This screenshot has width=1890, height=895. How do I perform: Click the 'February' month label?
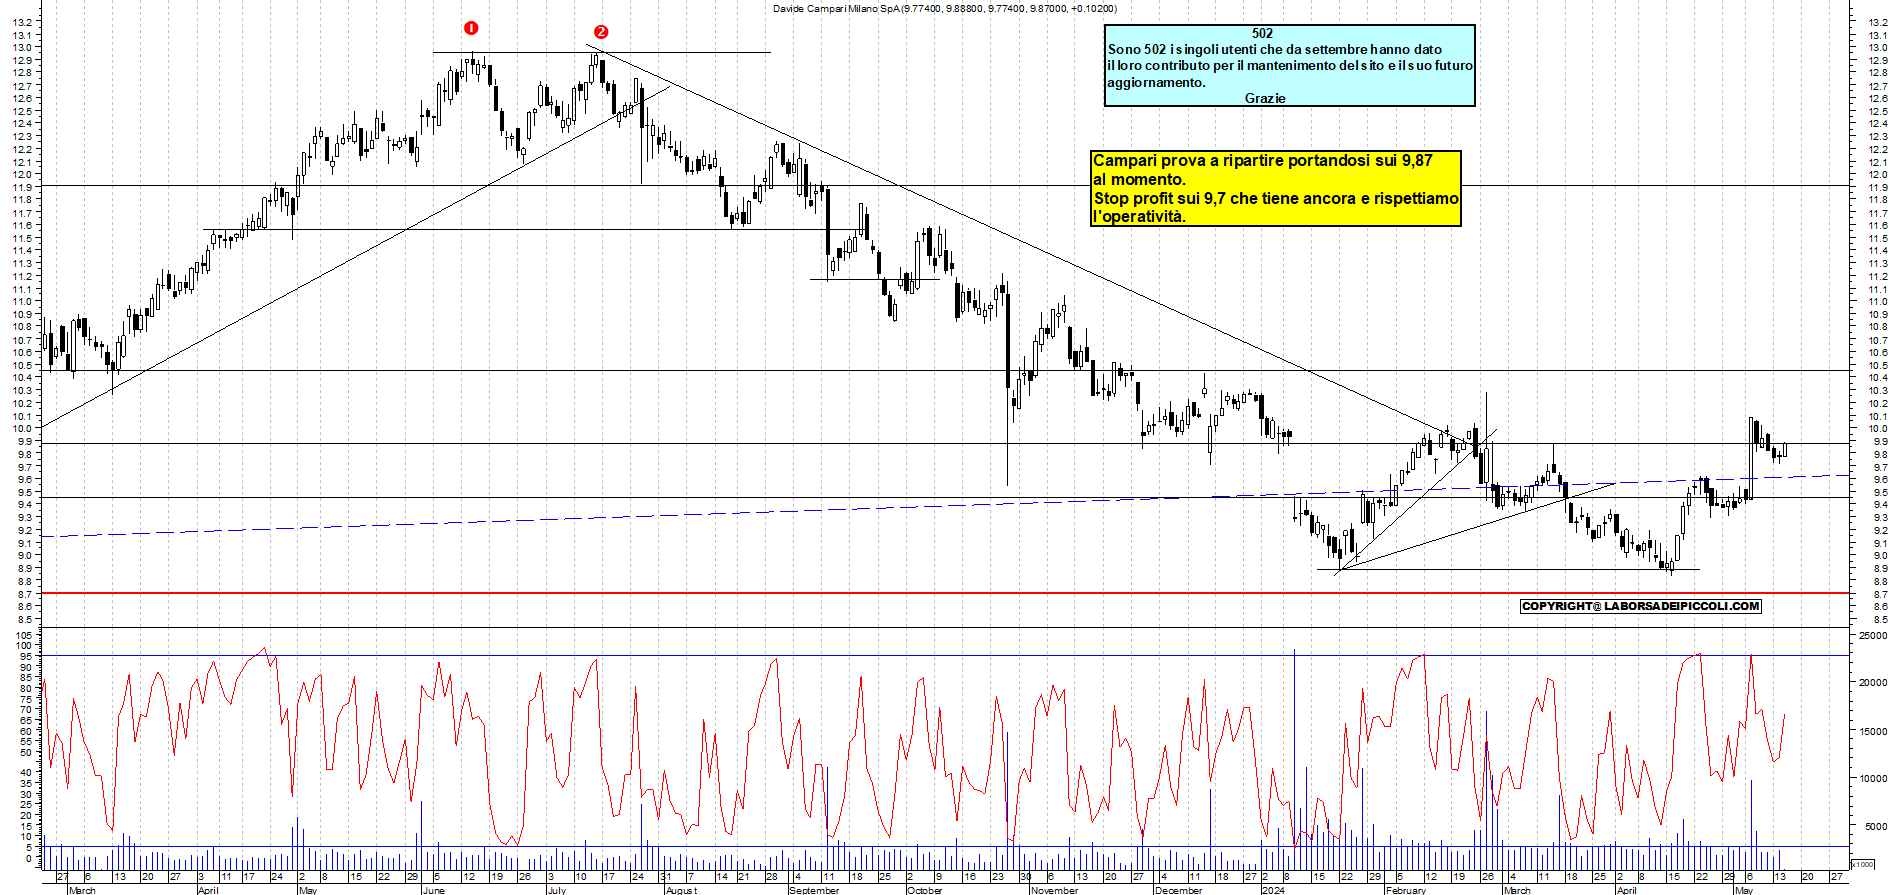click(1406, 890)
